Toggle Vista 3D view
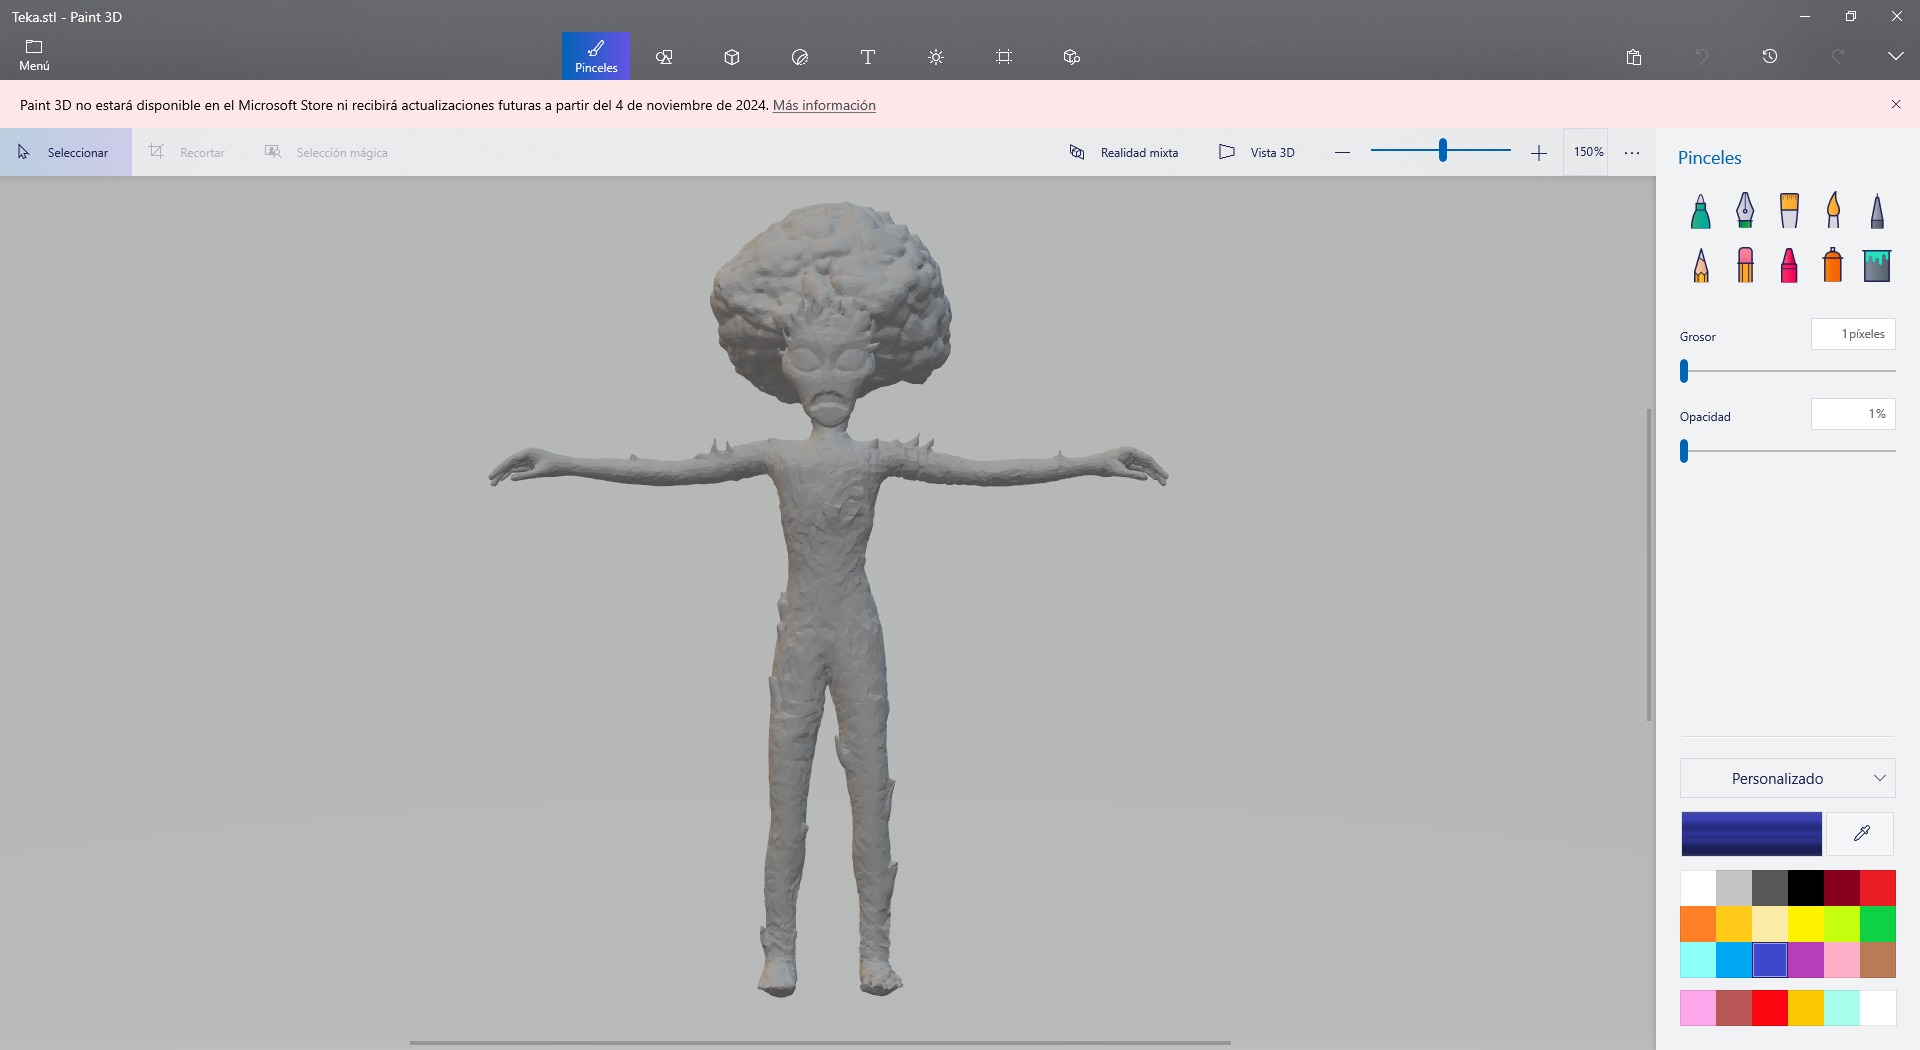The image size is (1920, 1050). [x=1257, y=152]
